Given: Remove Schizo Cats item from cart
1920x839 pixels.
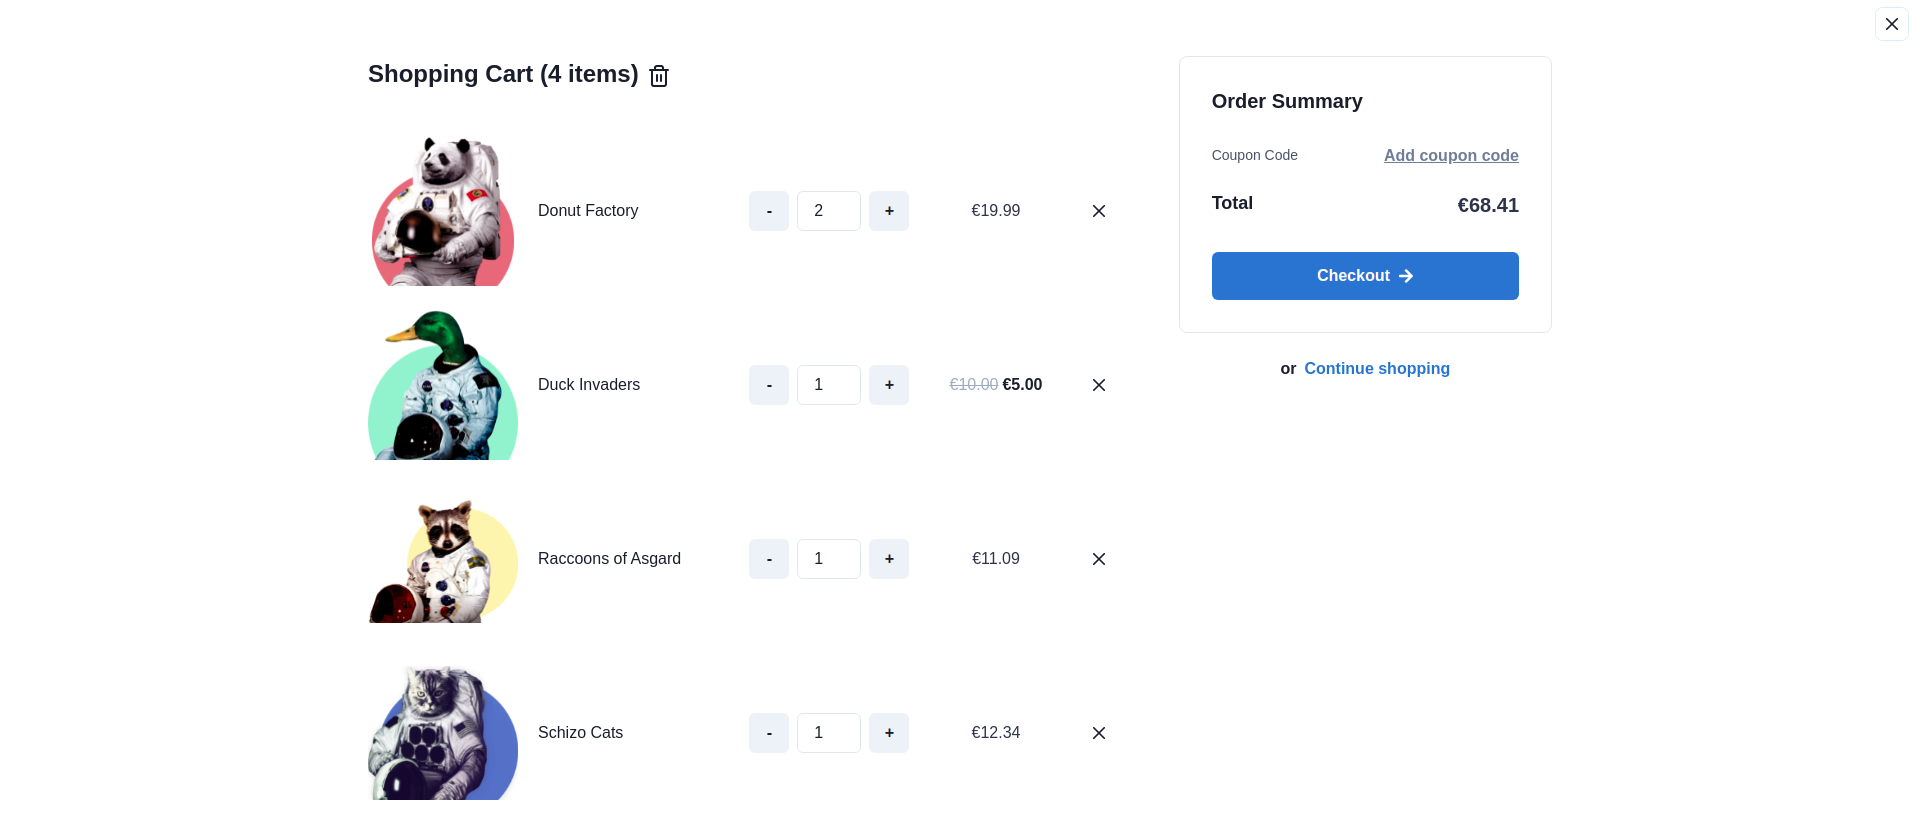Looking at the screenshot, I should [1098, 733].
